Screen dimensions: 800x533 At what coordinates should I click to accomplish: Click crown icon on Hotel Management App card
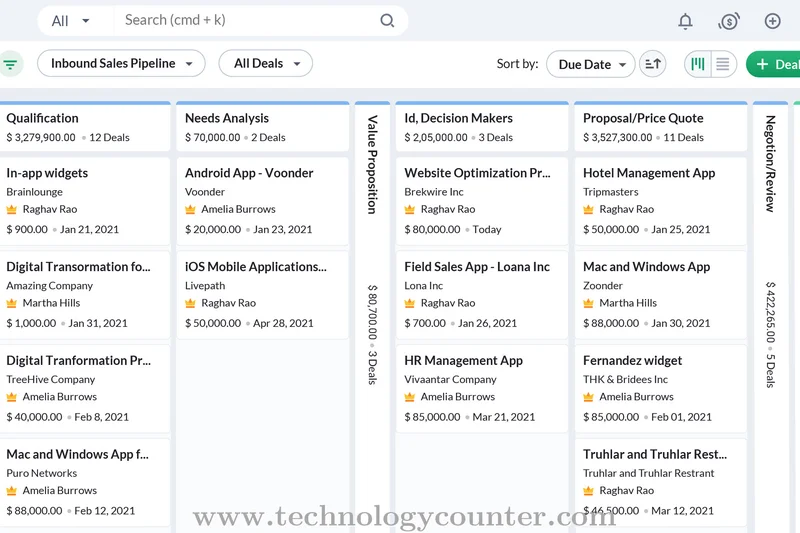tap(588, 209)
